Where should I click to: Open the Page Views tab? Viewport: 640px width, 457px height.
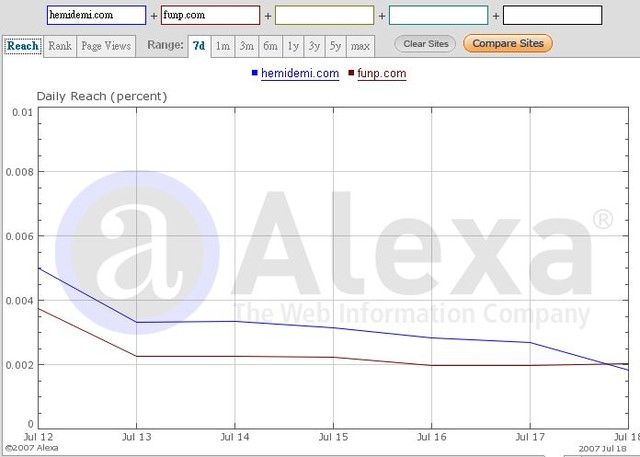pyautogui.click(x=106, y=46)
